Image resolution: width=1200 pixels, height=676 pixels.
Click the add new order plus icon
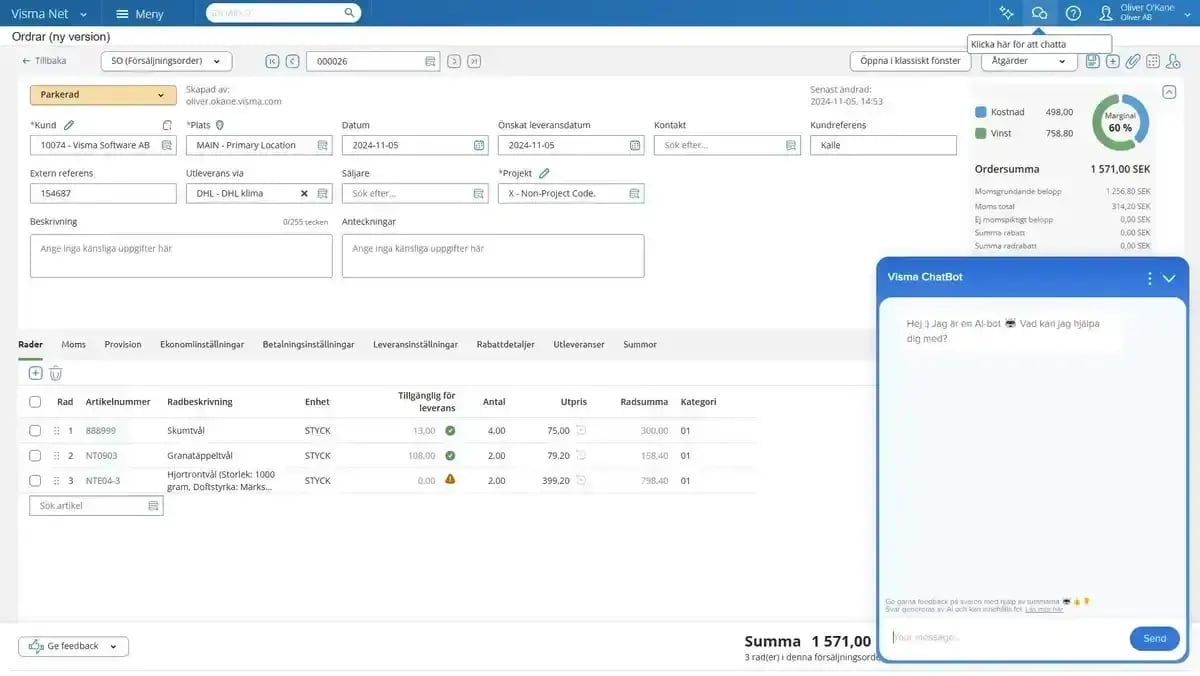(x=1113, y=61)
